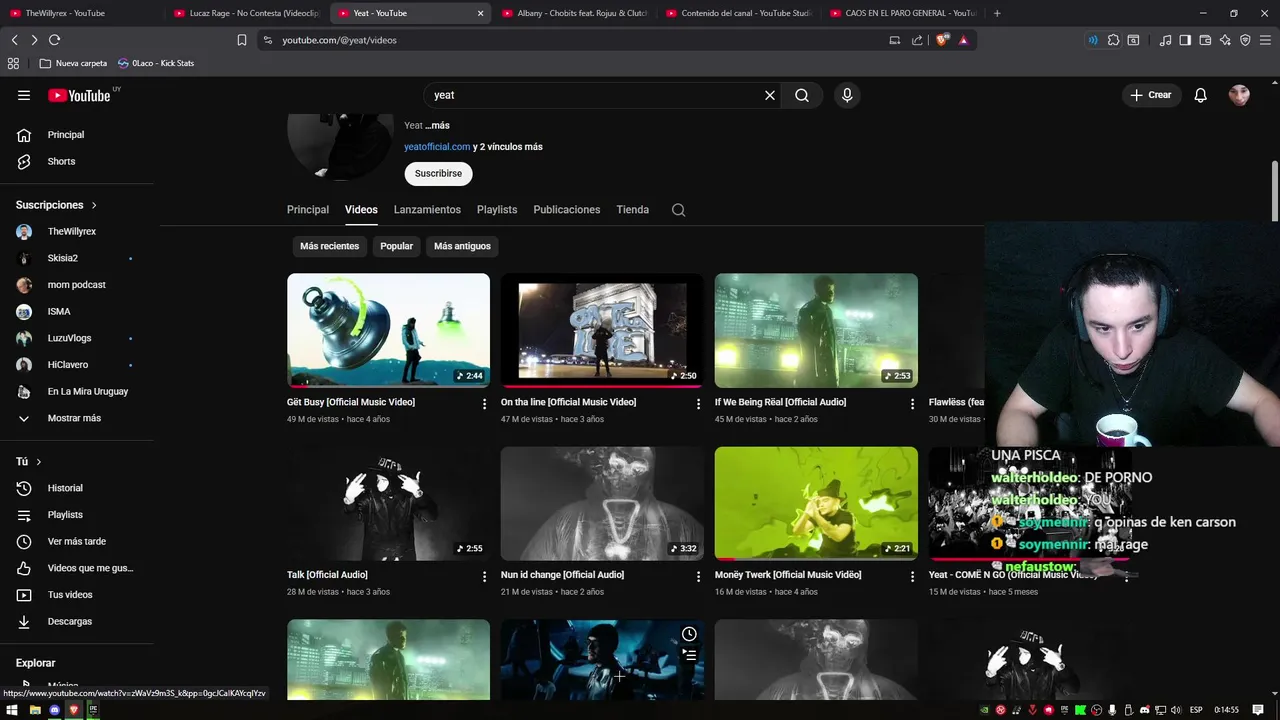
Task: Expand channel description ...más
Action: [437, 126]
